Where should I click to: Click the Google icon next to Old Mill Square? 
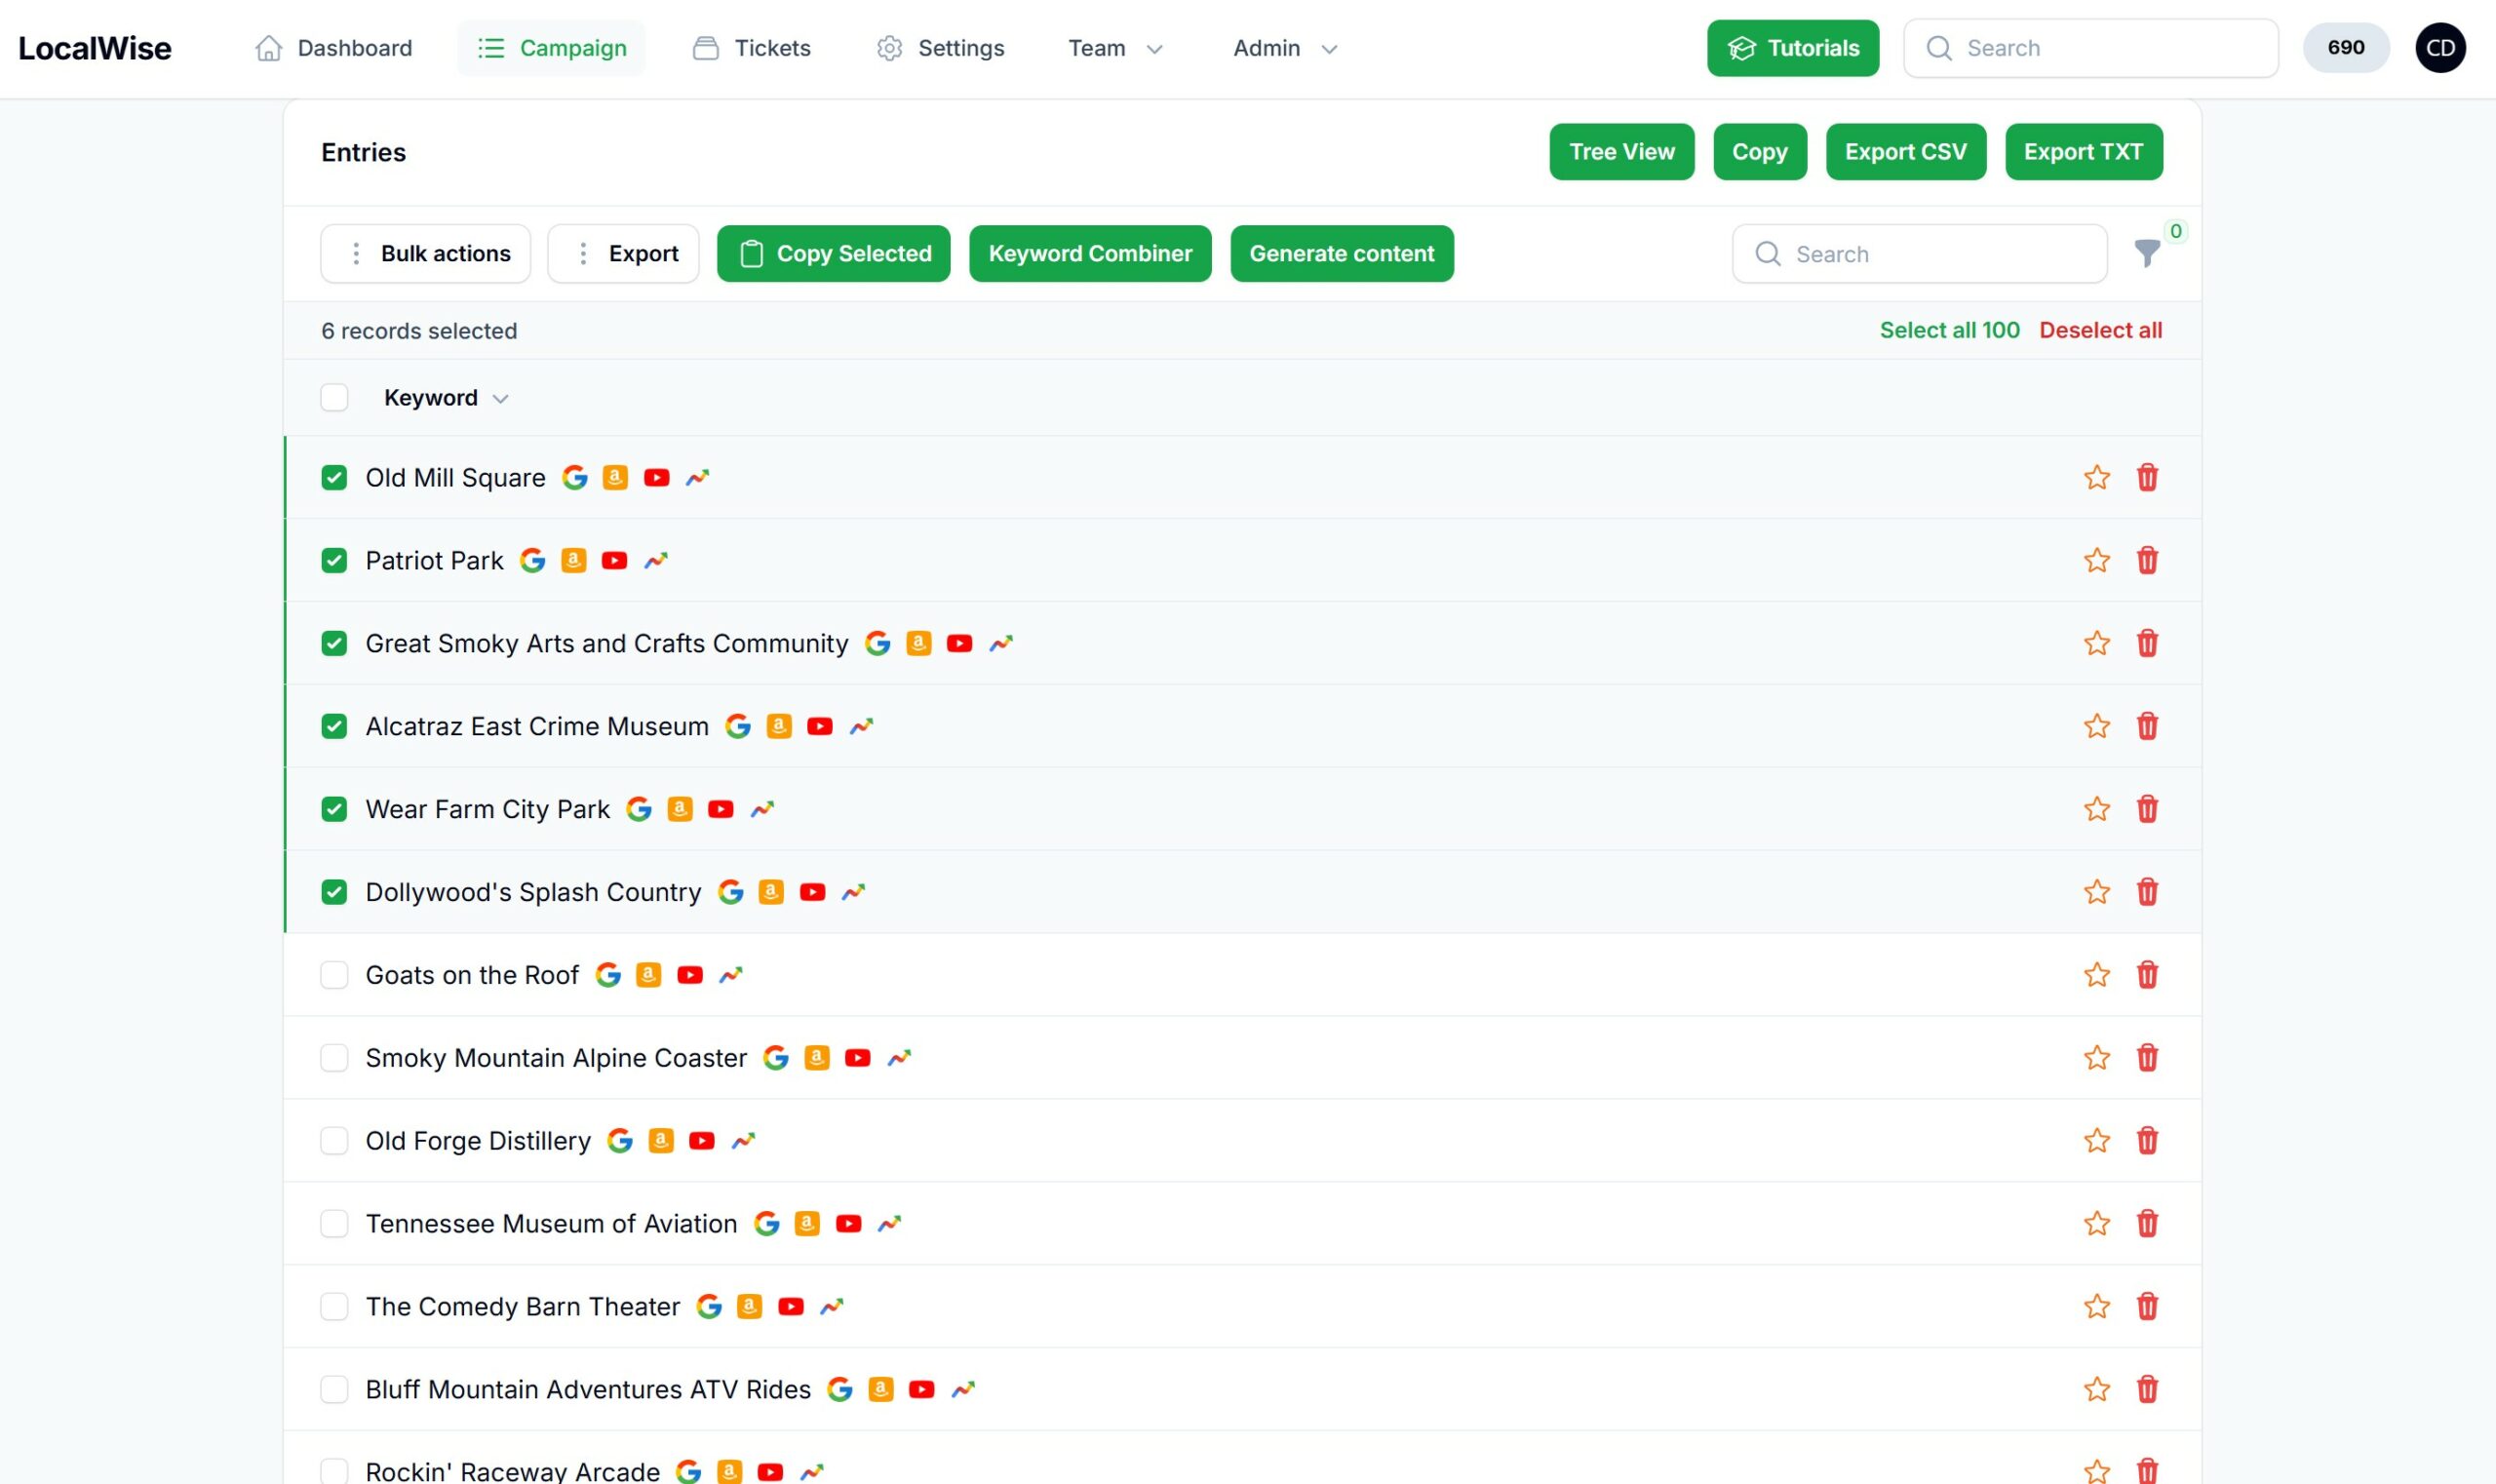click(574, 477)
